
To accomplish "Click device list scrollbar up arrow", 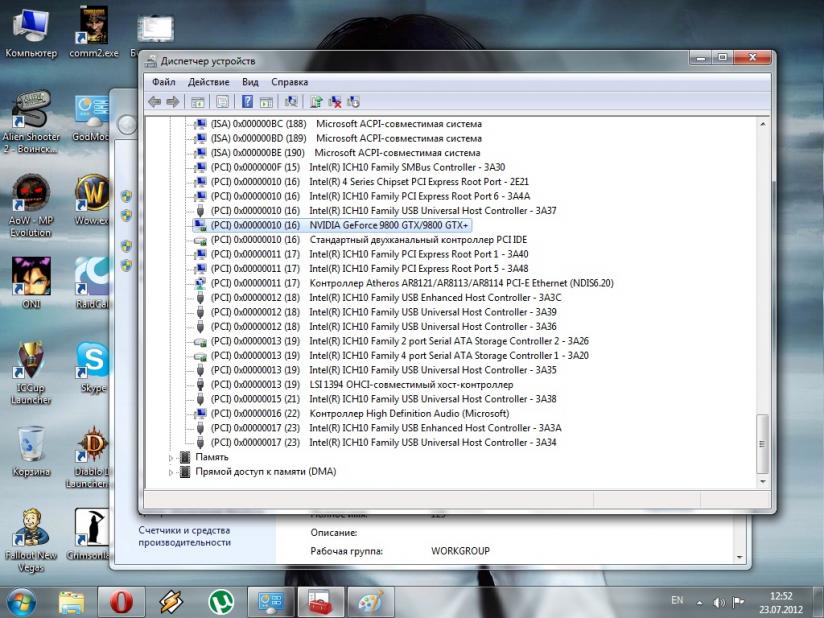I will (x=763, y=124).
